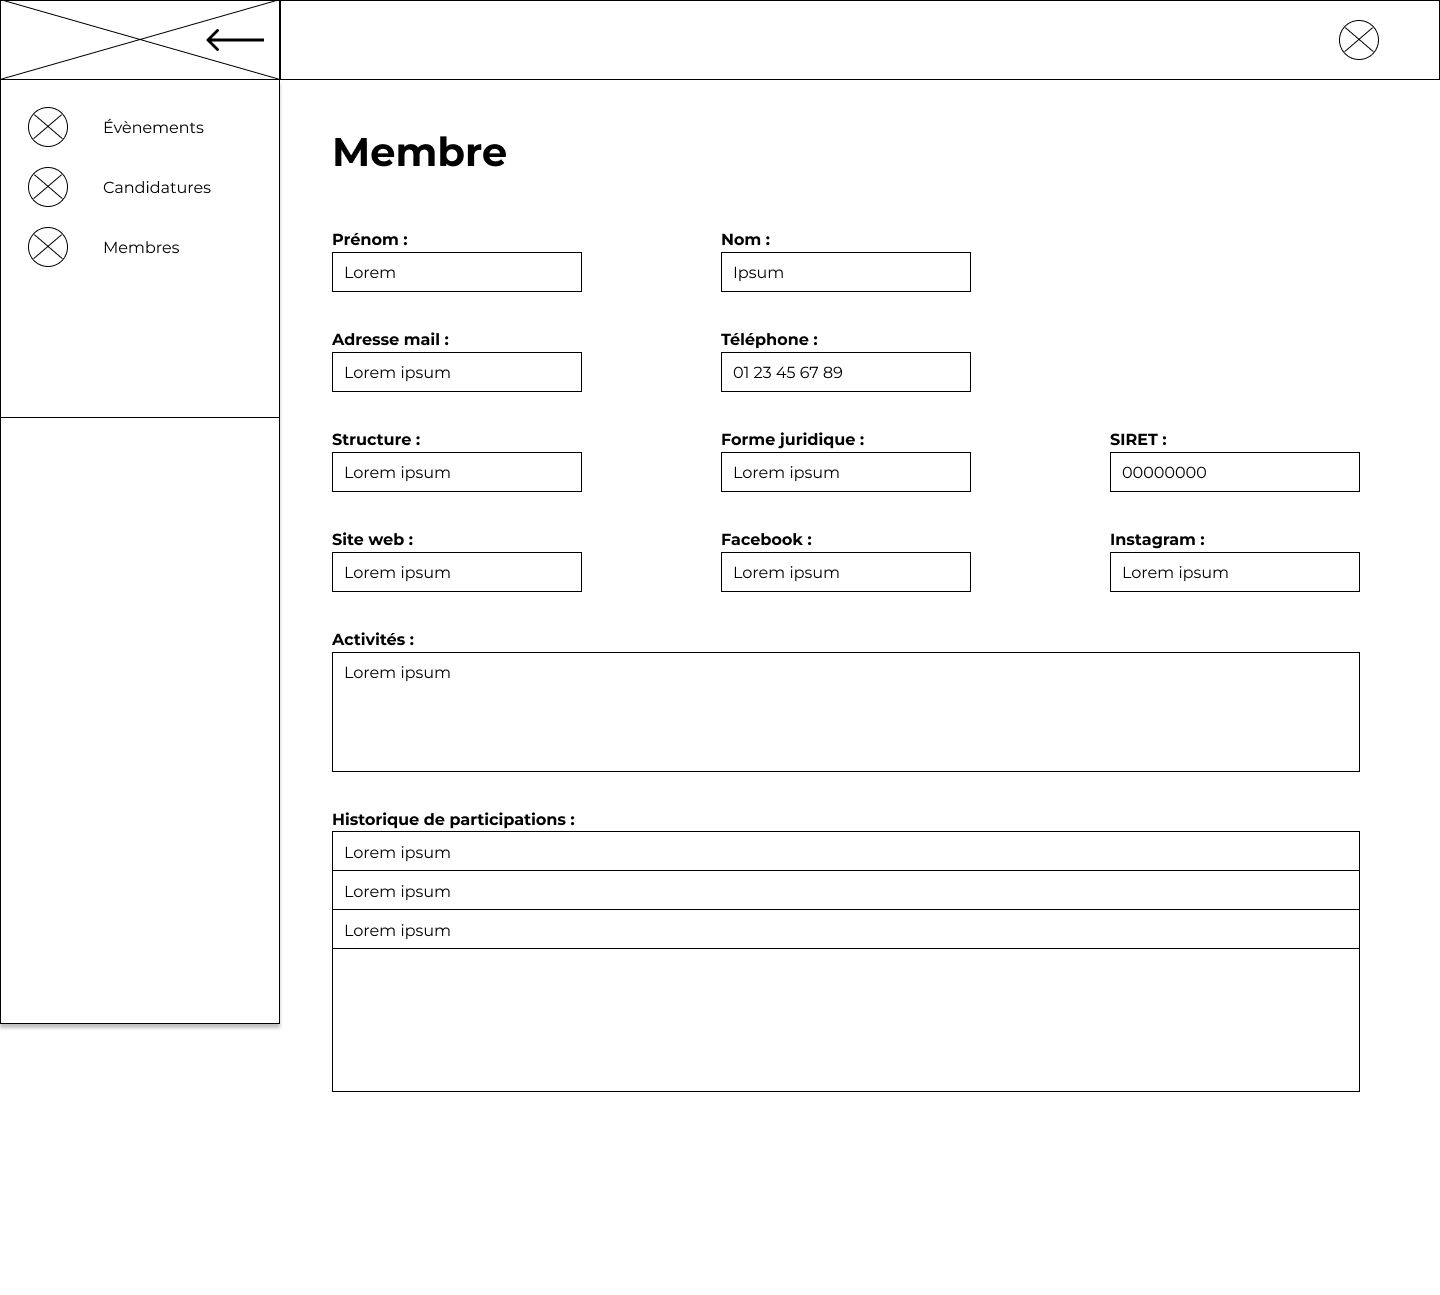Select third Historique de participations row
The height and width of the screenshot is (1295, 1440).
click(x=846, y=929)
